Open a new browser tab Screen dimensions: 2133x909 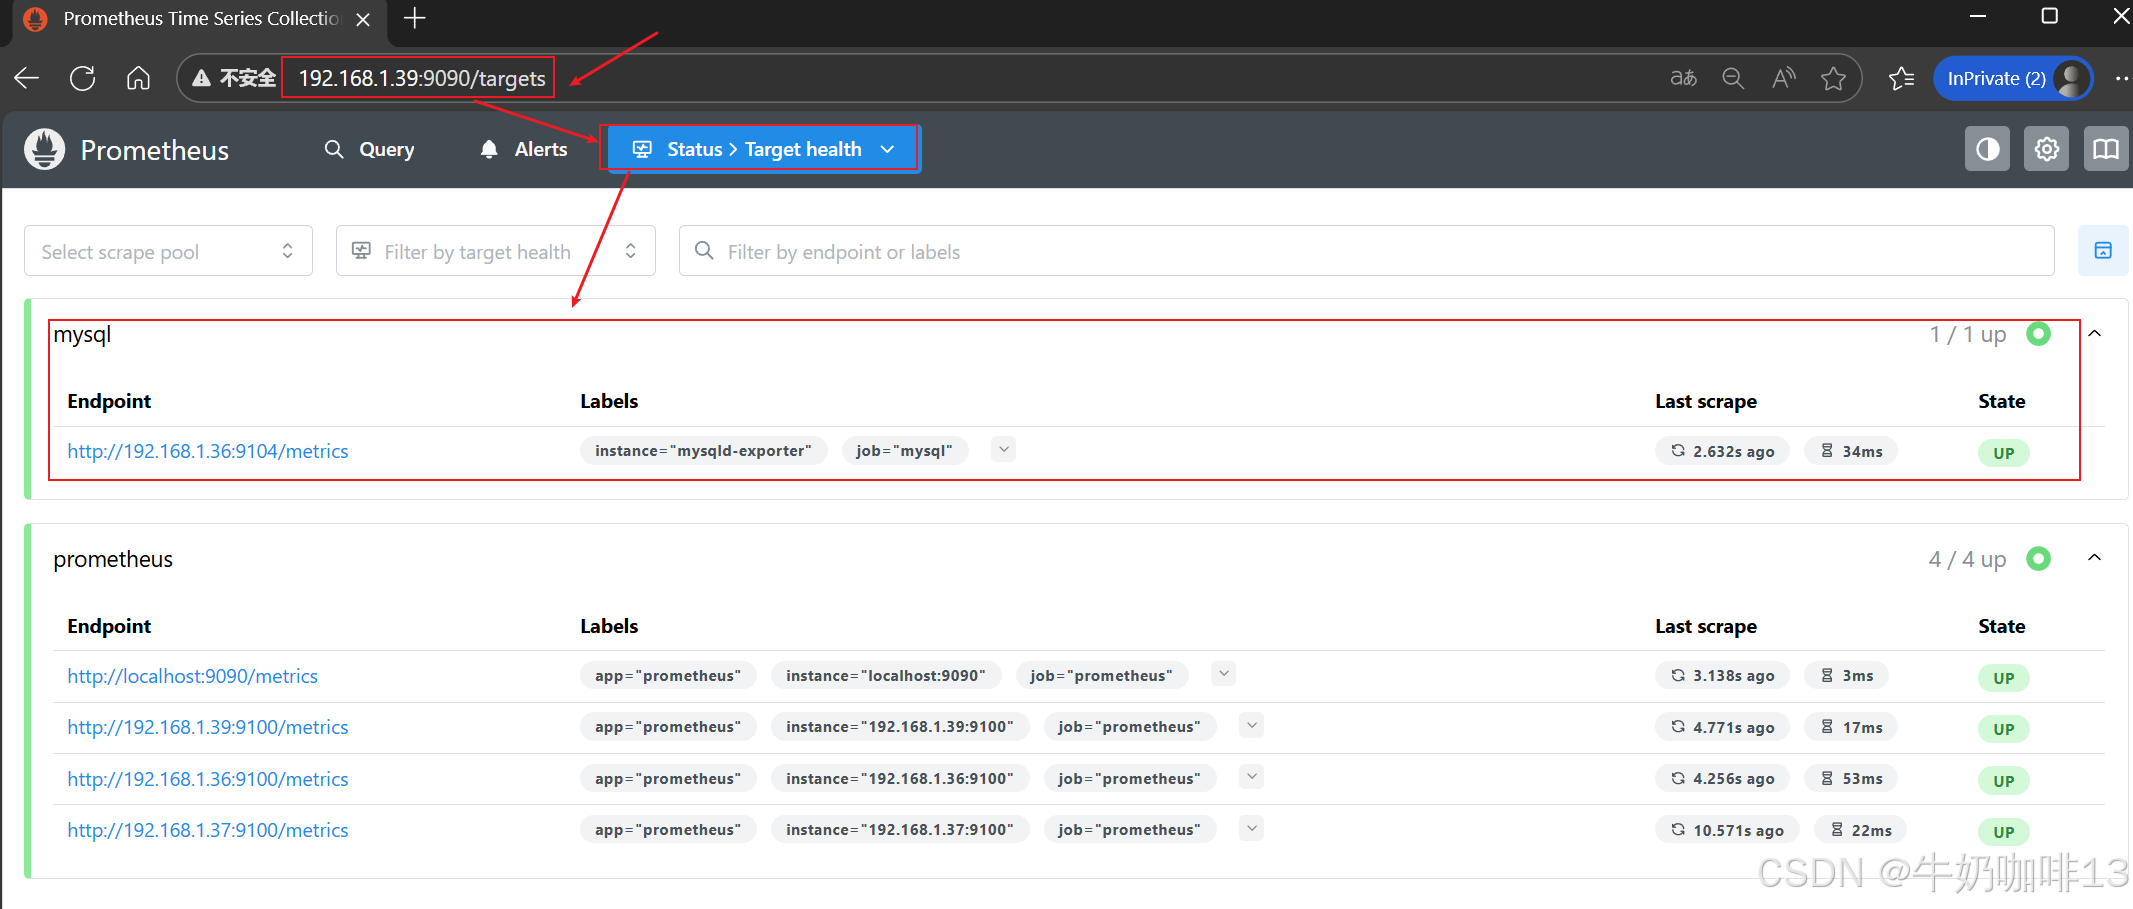[414, 18]
